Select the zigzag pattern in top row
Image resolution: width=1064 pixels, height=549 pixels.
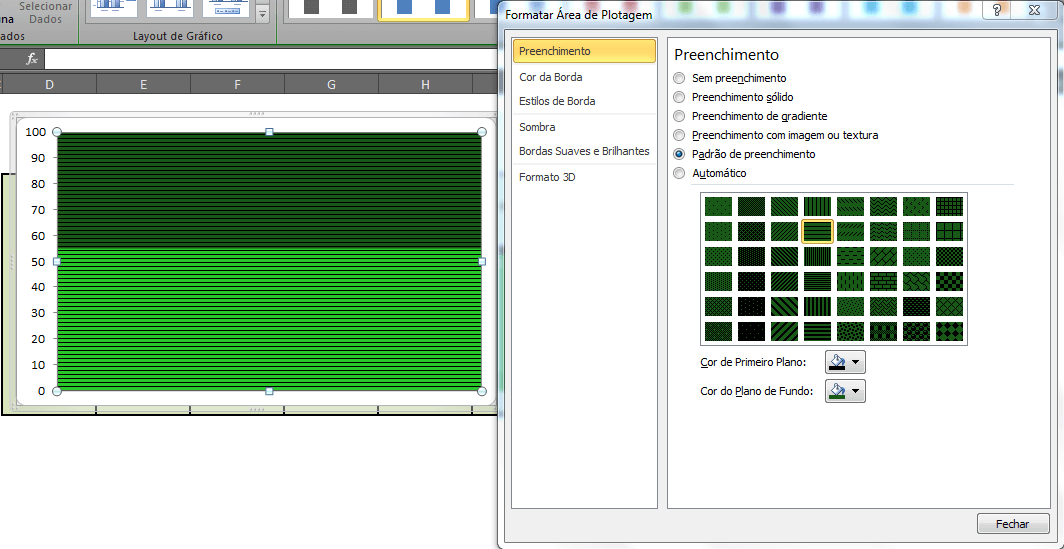tap(884, 206)
